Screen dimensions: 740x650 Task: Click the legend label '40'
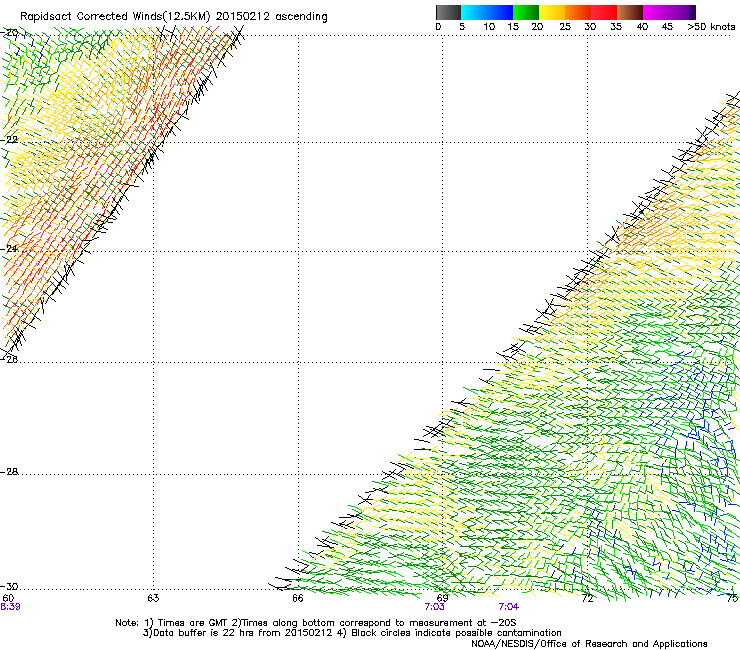[x=642, y=27]
